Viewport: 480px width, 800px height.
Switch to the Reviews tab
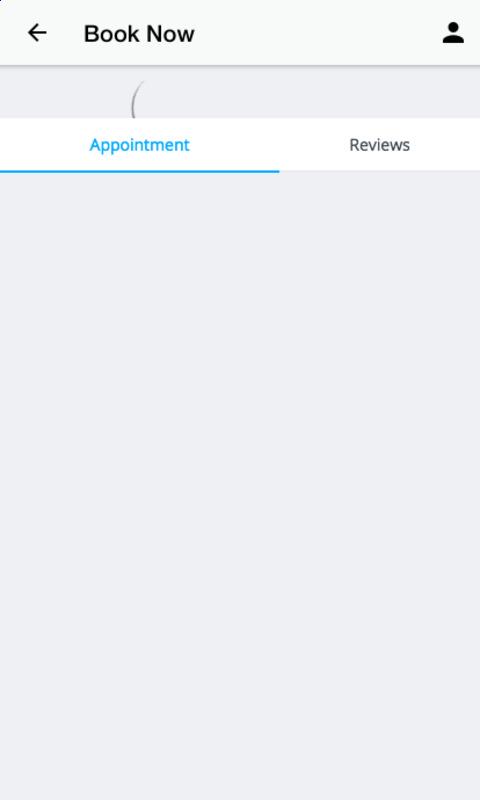click(380, 145)
